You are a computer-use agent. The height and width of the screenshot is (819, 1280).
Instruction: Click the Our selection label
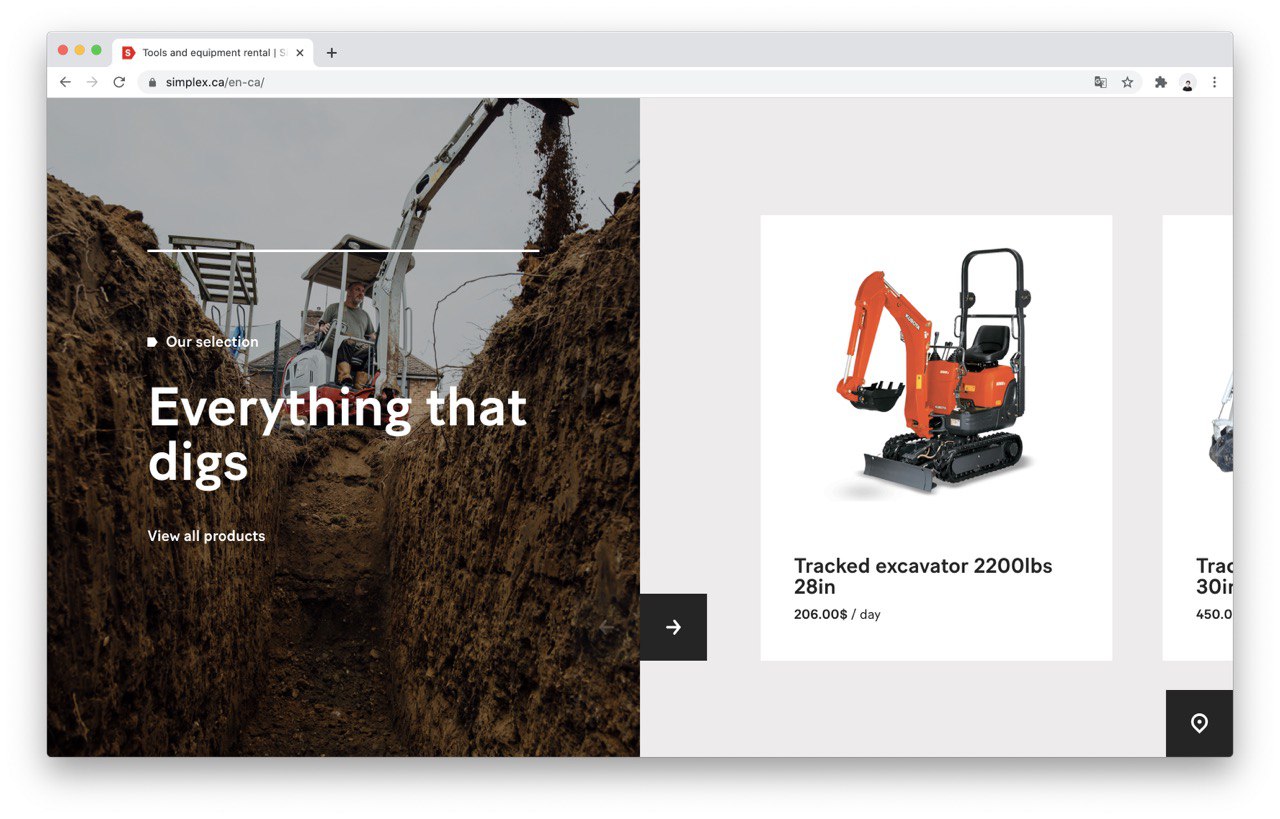(212, 342)
